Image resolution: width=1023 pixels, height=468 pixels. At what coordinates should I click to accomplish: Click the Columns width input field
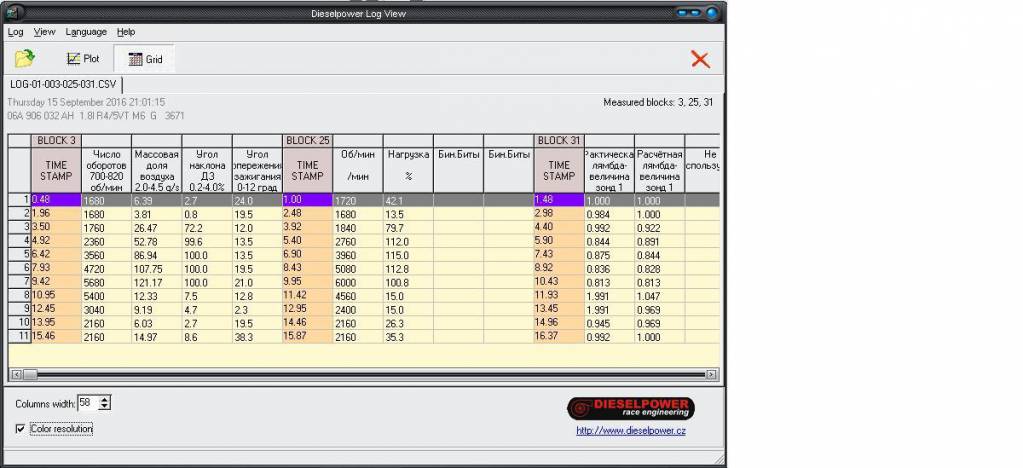tap(87, 402)
